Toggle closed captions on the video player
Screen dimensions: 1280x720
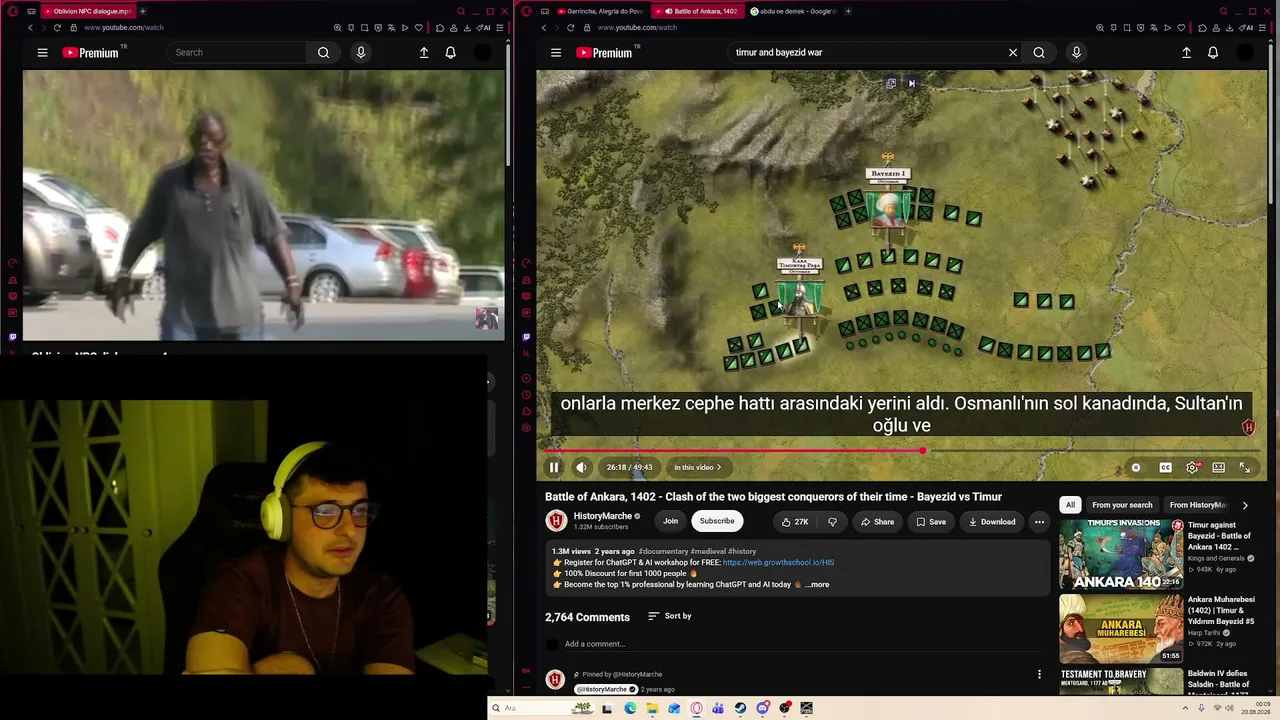click(x=1165, y=467)
